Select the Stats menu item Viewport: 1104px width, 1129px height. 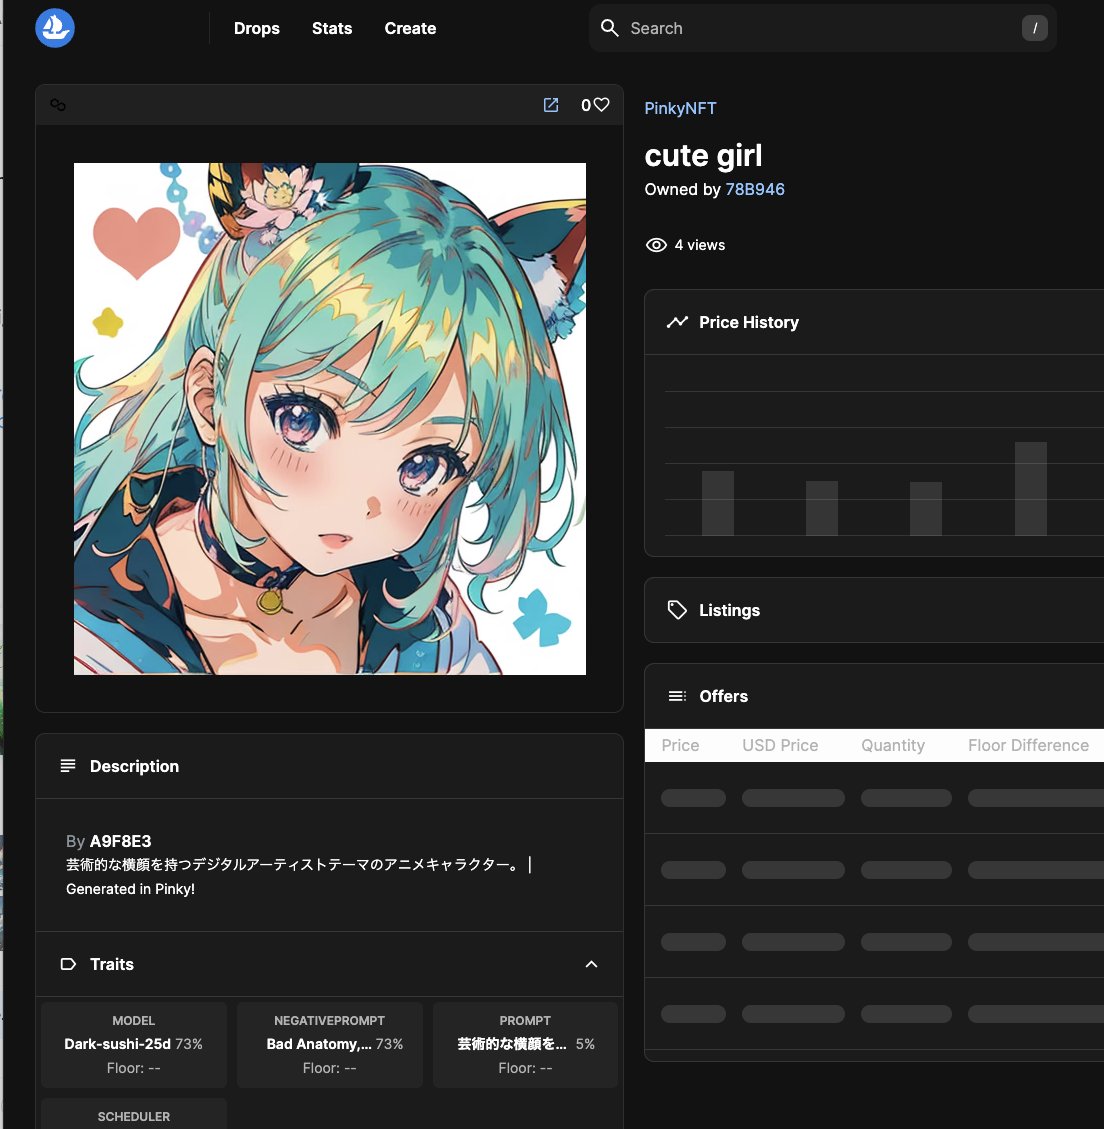coord(331,28)
